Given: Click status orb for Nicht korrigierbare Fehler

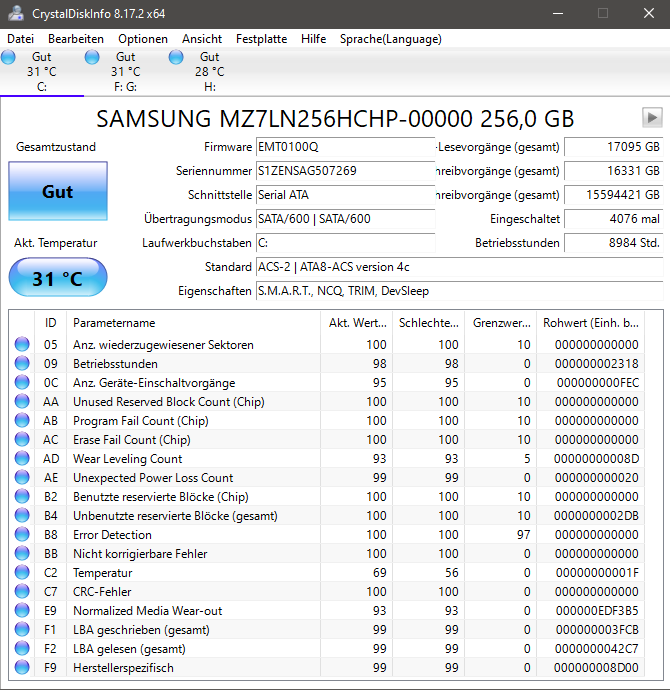Looking at the screenshot, I should pyautogui.click(x=22, y=554).
